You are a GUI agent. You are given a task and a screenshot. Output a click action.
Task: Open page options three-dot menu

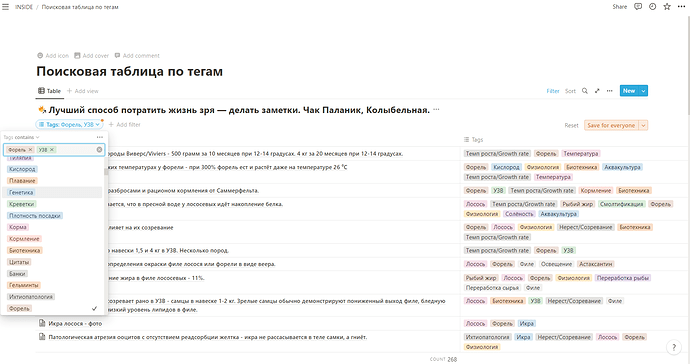point(681,7)
